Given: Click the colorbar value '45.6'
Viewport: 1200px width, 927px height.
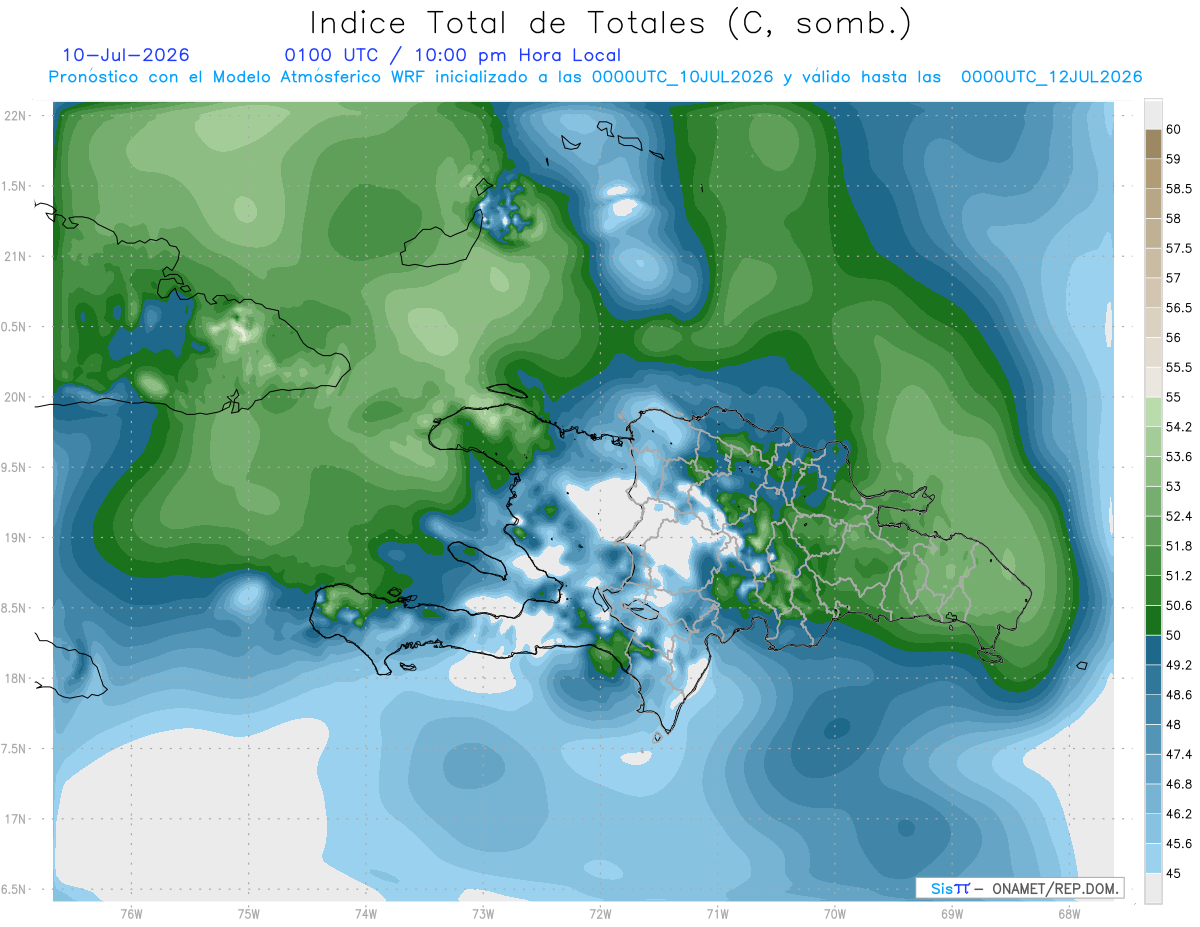Looking at the screenshot, I should pyautogui.click(x=1178, y=845).
